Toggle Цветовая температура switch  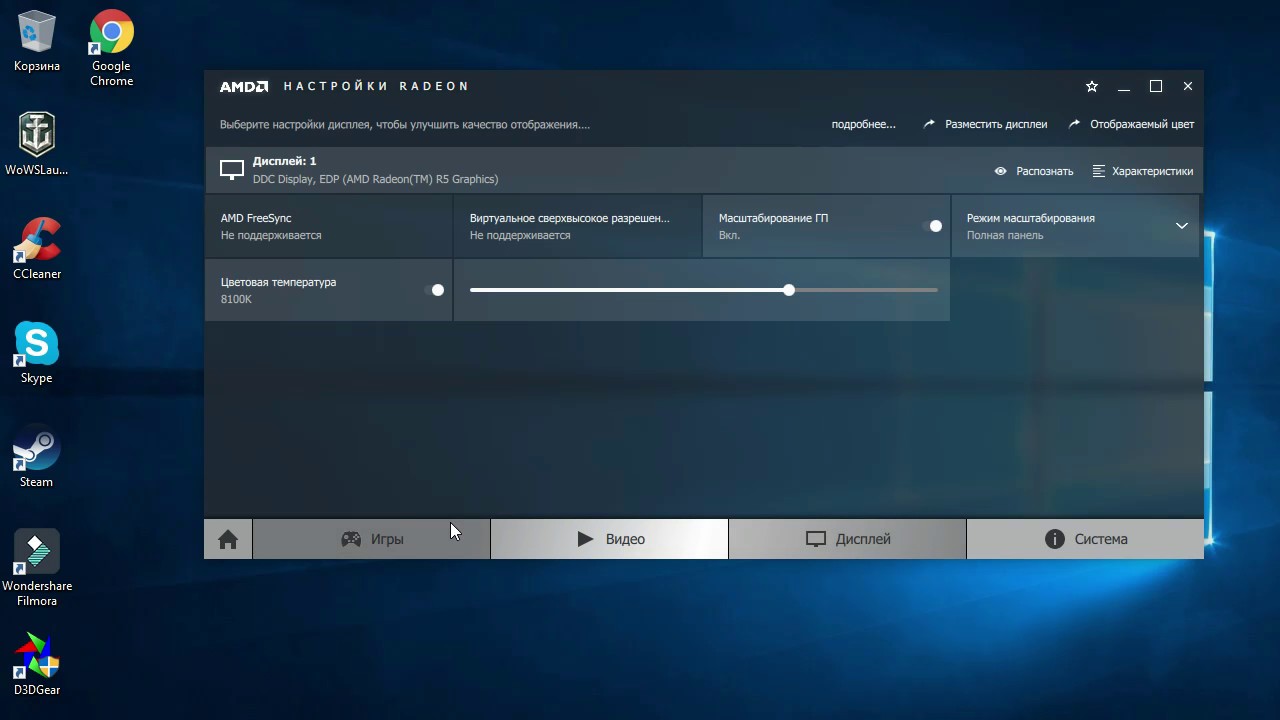(x=434, y=290)
